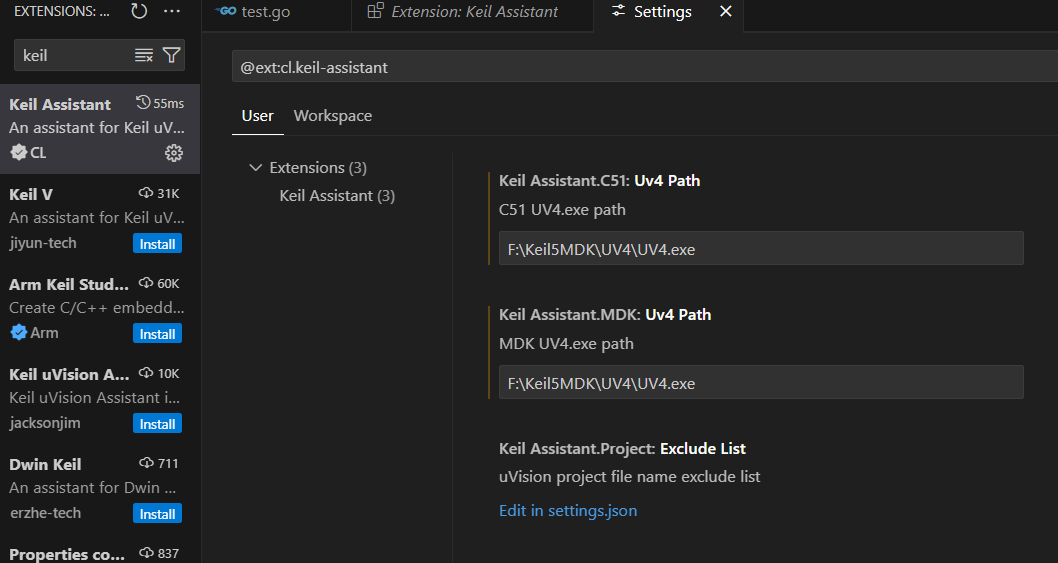Install the Arm Keil Studio extension
The height and width of the screenshot is (563, 1058).
tap(157, 334)
